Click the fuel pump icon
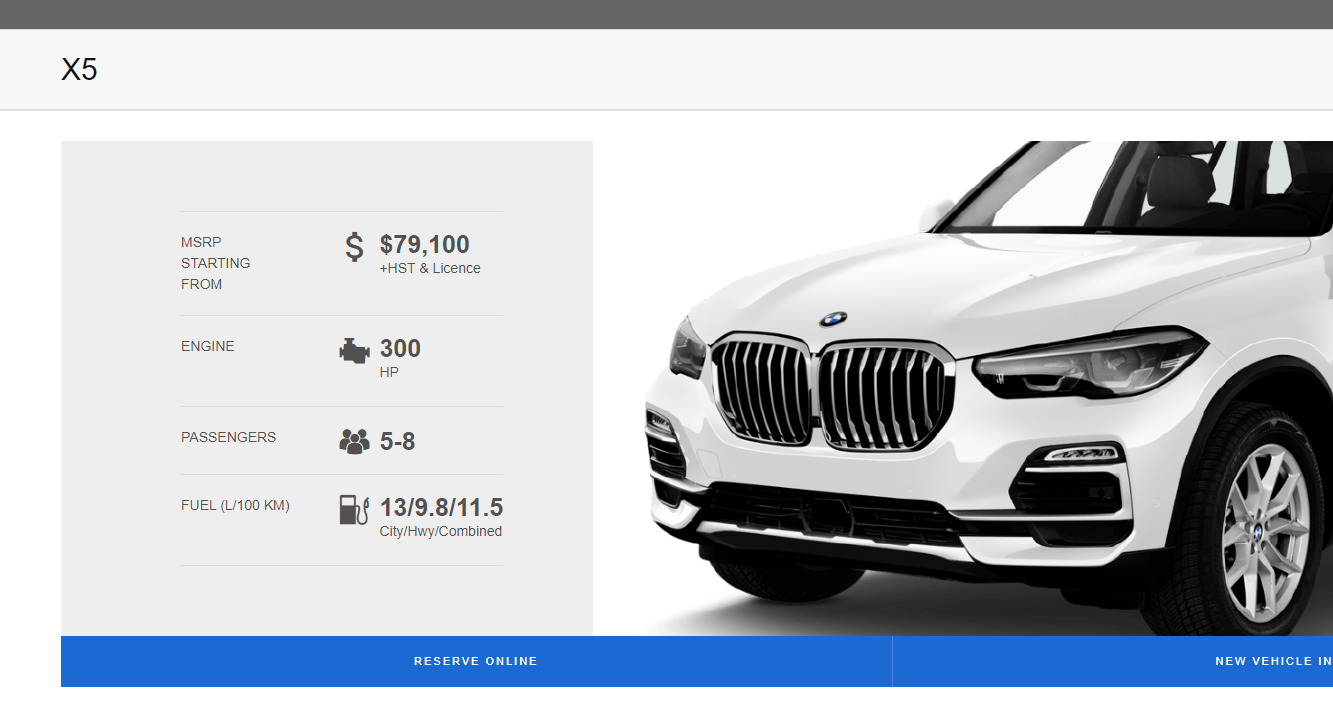Image resolution: width=1333 pixels, height=705 pixels. 354,509
